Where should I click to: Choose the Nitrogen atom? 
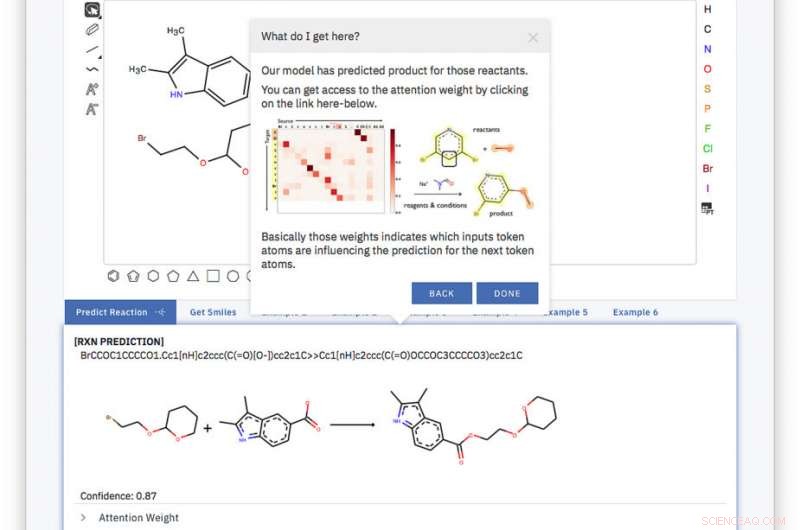click(707, 49)
